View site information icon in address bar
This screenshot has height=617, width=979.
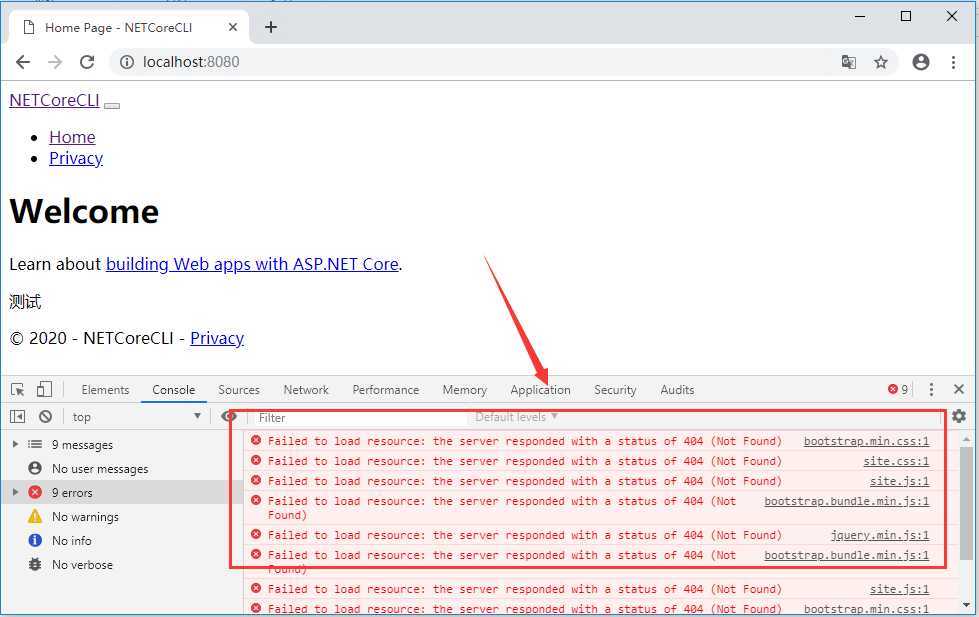pyautogui.click(x=127, y=62)
